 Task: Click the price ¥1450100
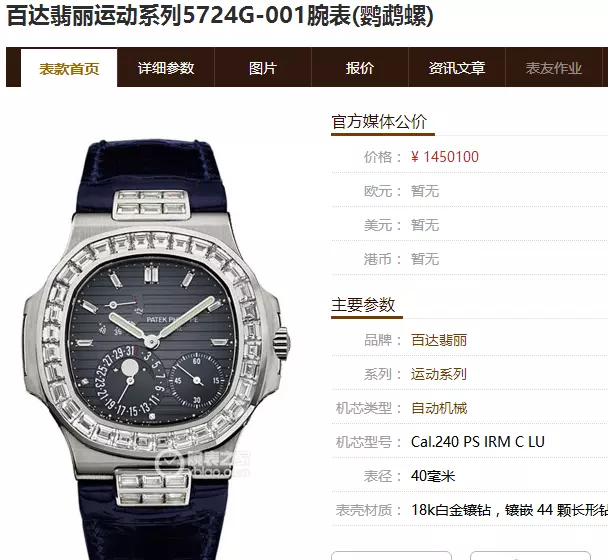tap(445, 157)
